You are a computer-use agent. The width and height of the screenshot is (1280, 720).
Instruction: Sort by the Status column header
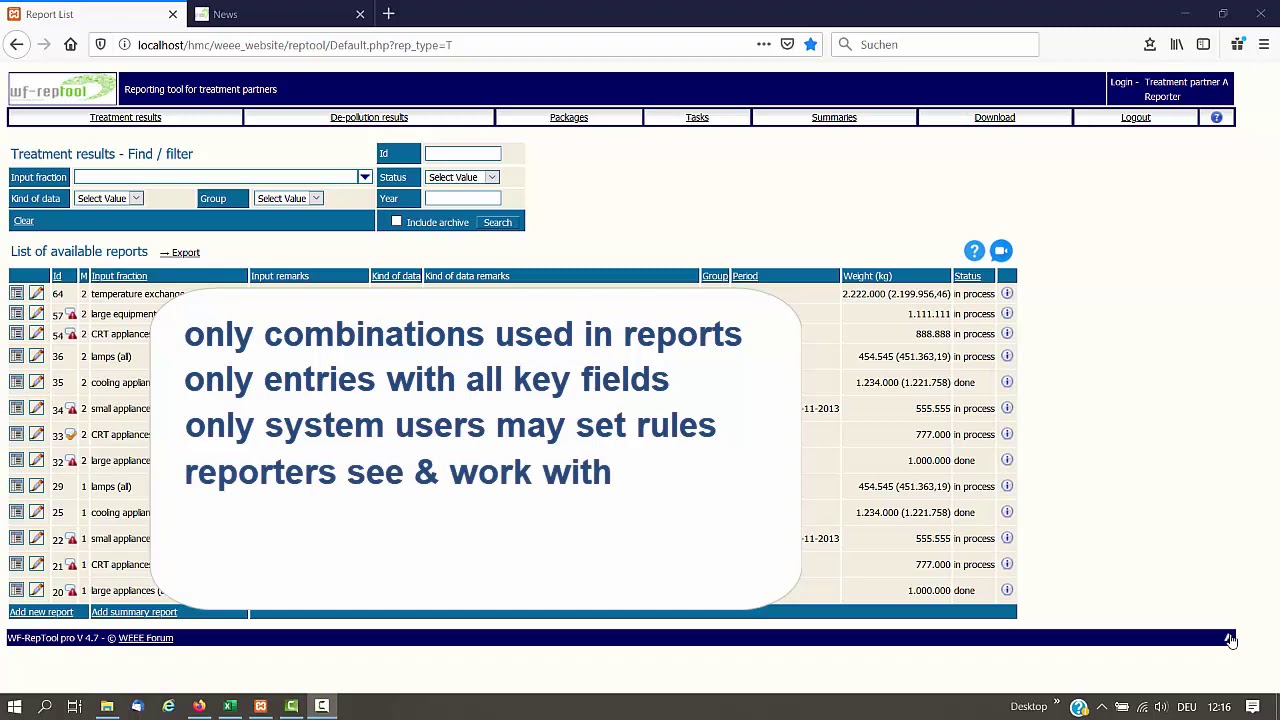967,276
